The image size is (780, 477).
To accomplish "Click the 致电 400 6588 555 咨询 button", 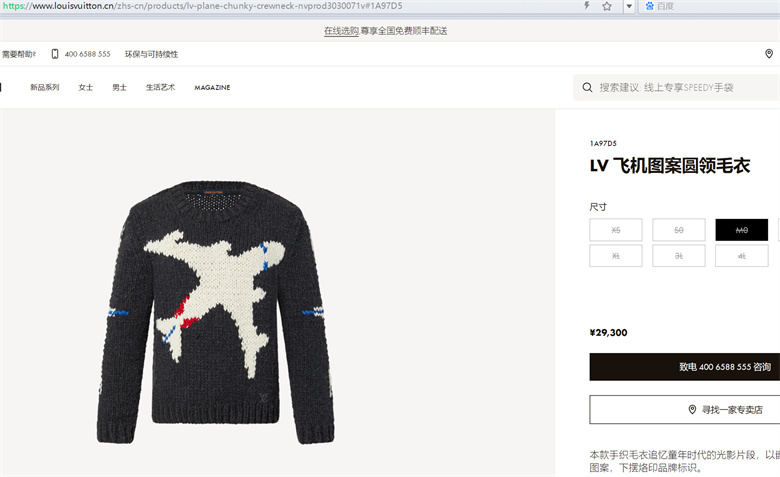I will coord(684,367).
